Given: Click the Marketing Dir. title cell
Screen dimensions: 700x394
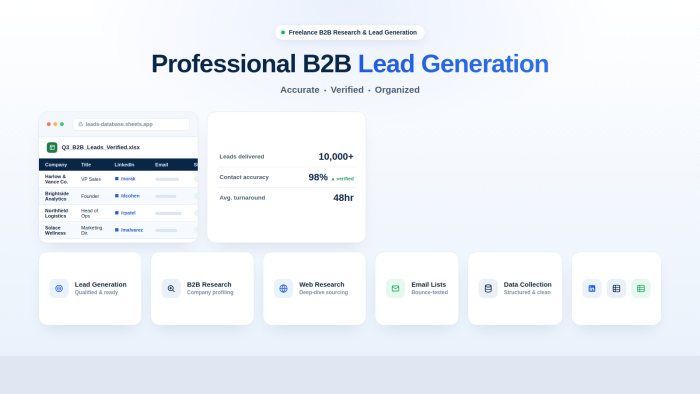Looking at the screenshot, I should (x=92, y=230).
